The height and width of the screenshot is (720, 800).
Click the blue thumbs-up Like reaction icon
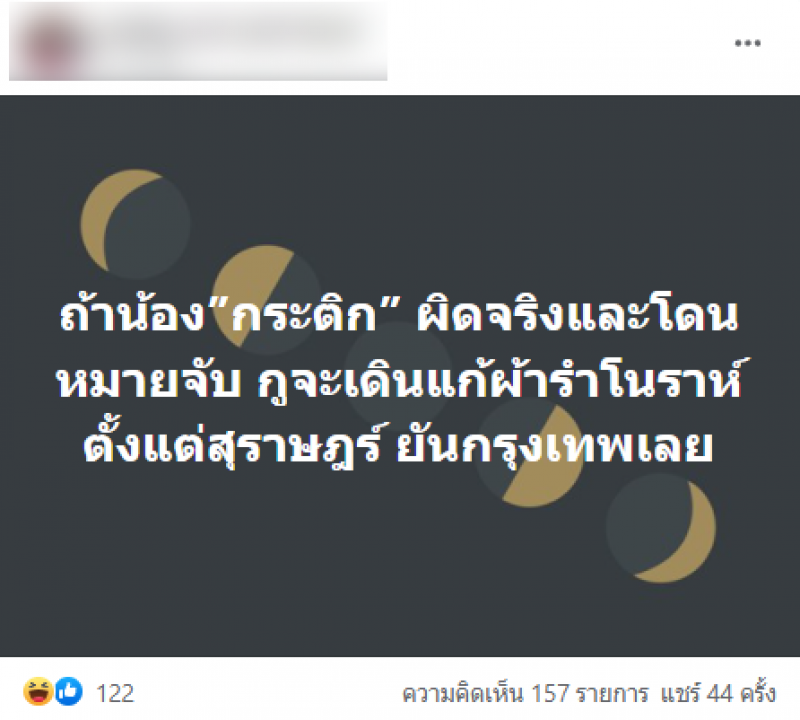(68, 691)
